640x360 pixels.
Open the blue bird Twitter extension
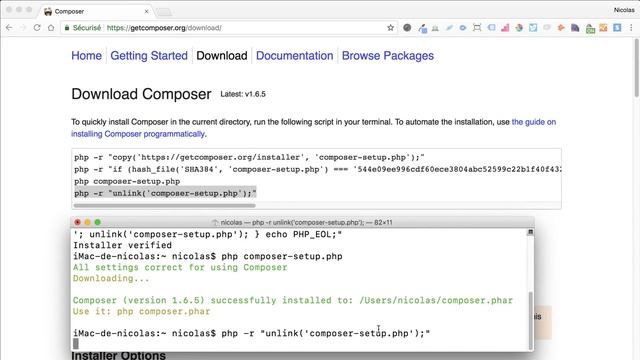533,28
